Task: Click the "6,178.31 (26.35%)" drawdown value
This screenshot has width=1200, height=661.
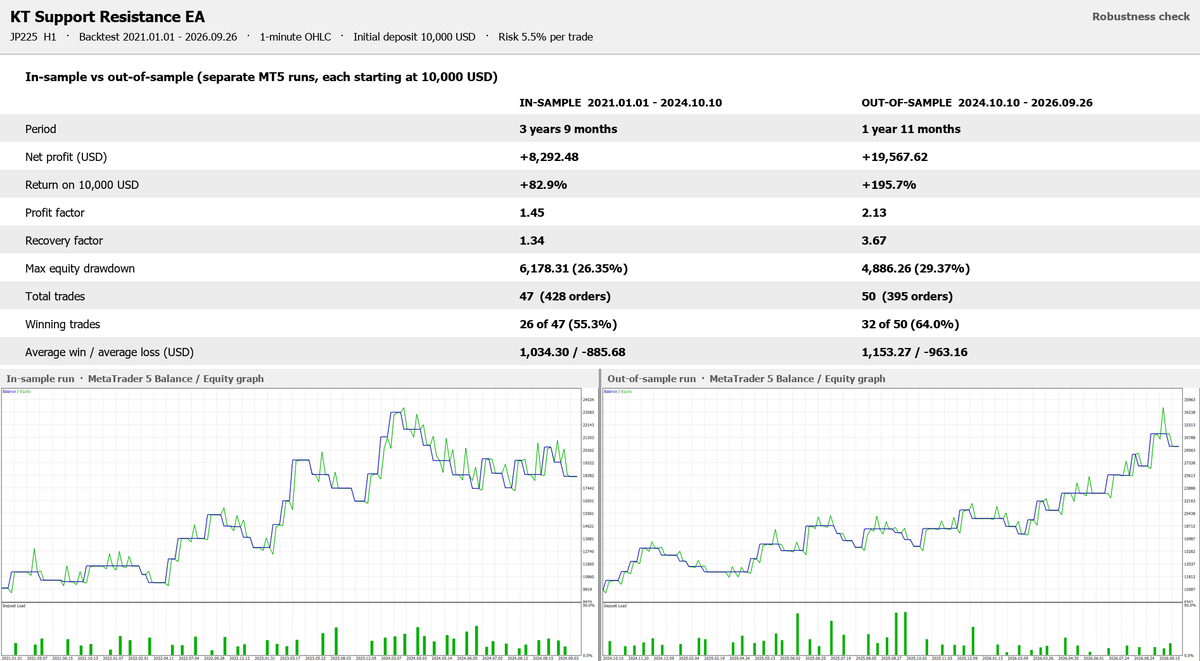Action: tap(573, 269)
